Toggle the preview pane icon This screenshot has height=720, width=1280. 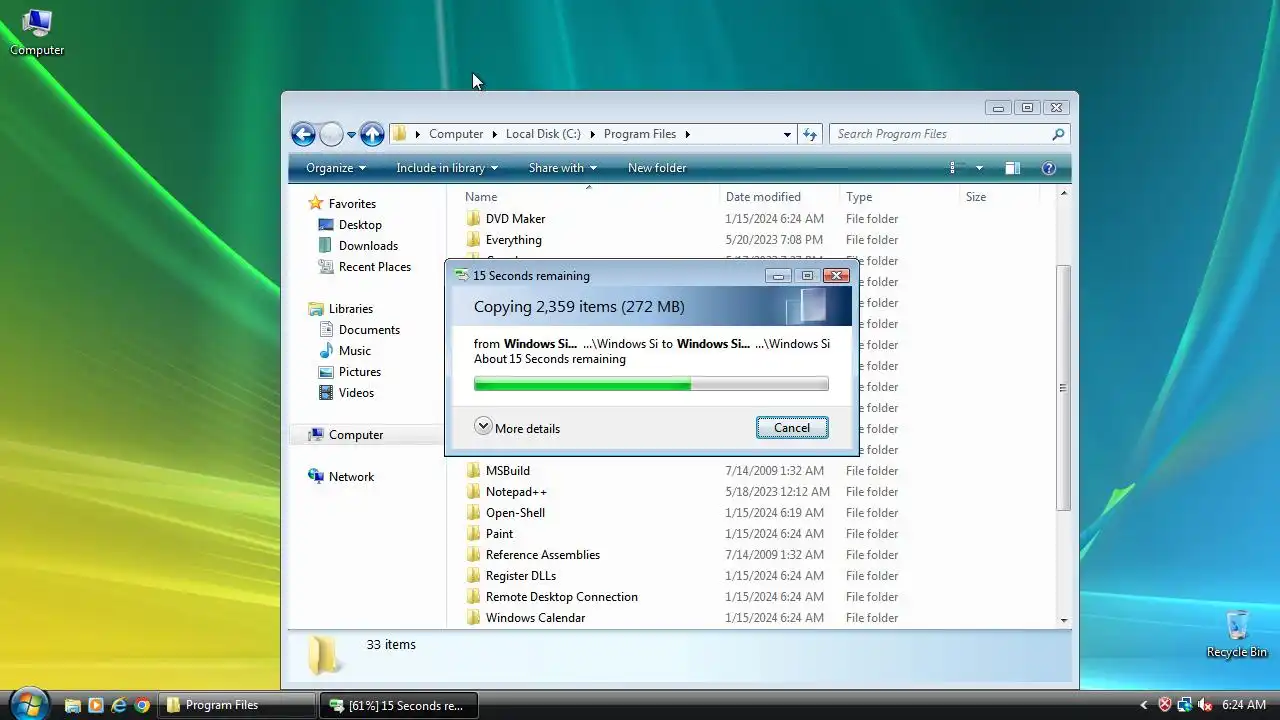[x=1012, y=168]
